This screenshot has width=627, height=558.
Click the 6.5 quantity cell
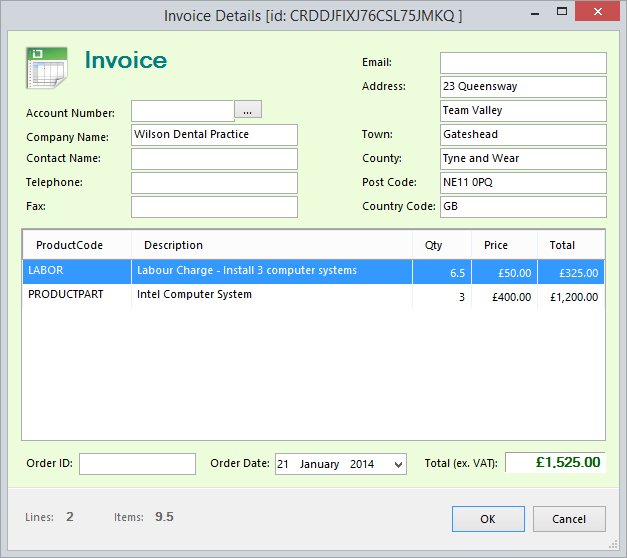442,272
